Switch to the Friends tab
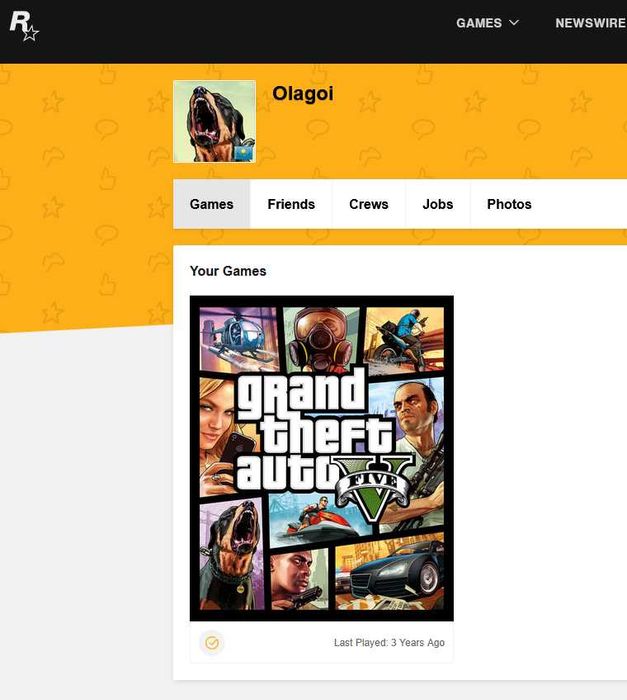Viewport: 627px width, 700px height. (291, 204)
